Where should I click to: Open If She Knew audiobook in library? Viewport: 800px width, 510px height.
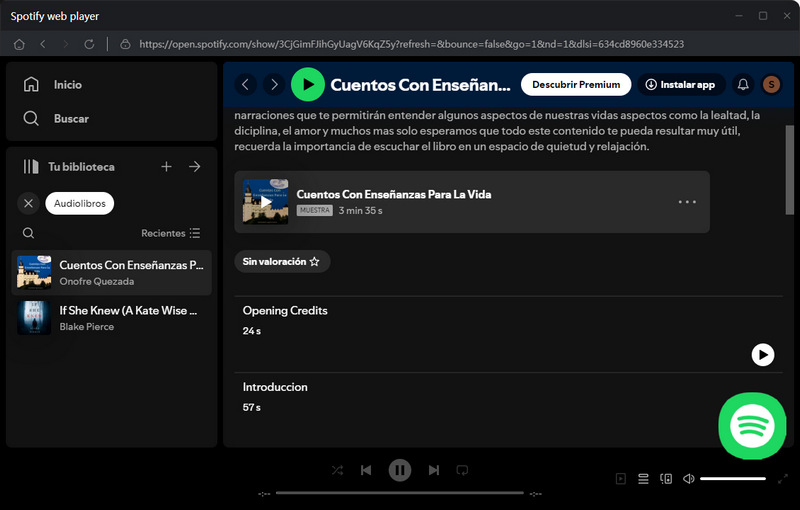[x=112, y=318]
